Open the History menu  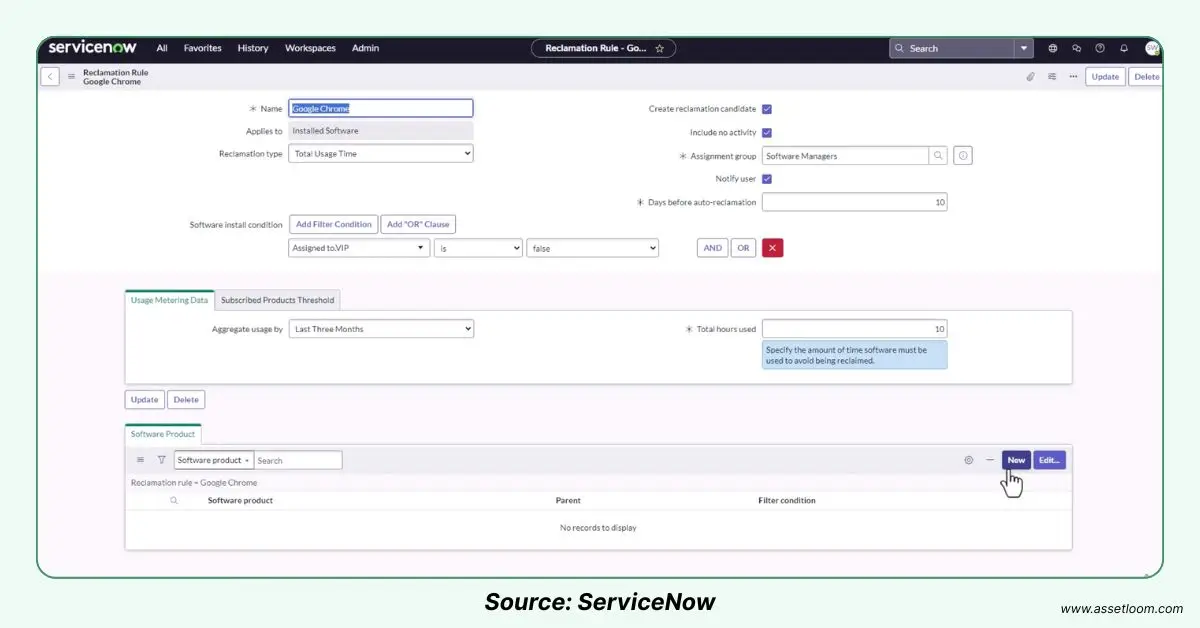253,48
